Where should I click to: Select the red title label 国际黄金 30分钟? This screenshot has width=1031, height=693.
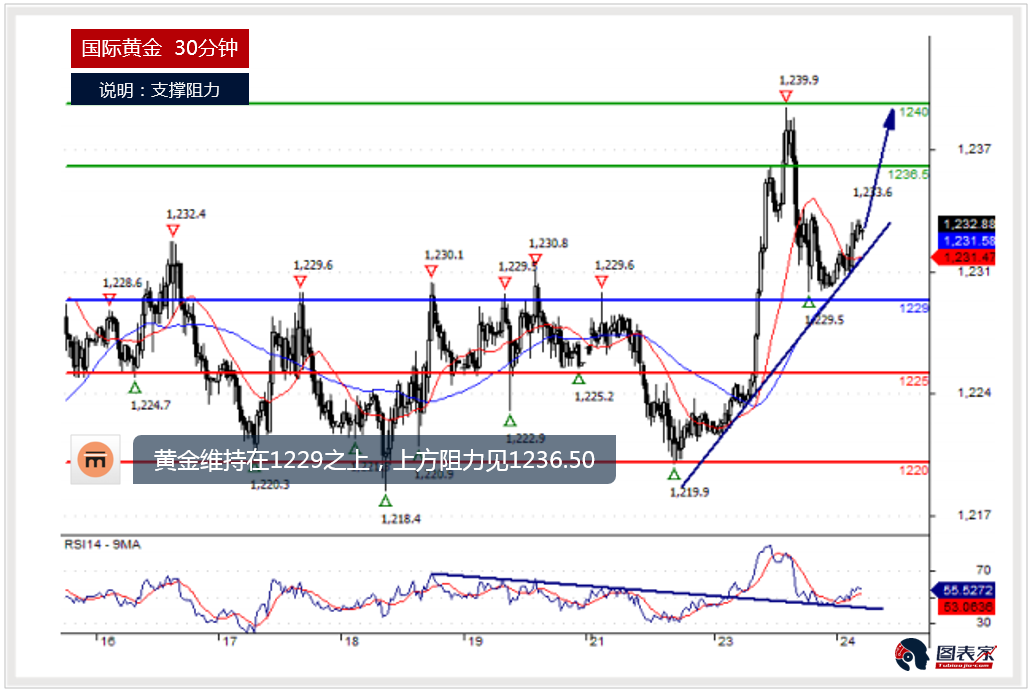[x=160, y=48]
